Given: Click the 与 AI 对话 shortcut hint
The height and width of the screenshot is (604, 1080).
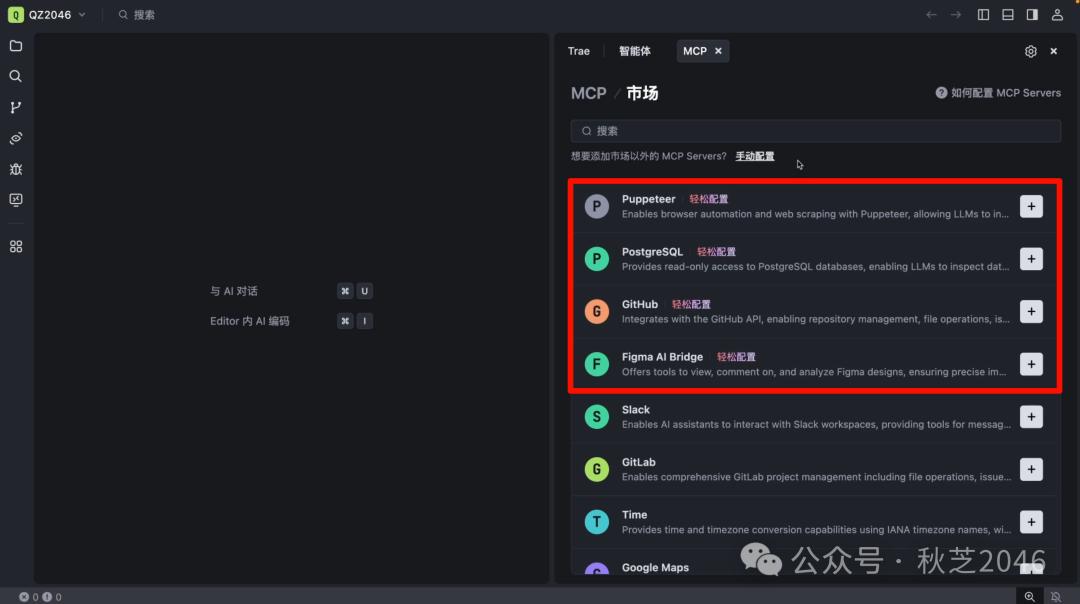Looking at the screenshot, I should click(x=233, y=291).
